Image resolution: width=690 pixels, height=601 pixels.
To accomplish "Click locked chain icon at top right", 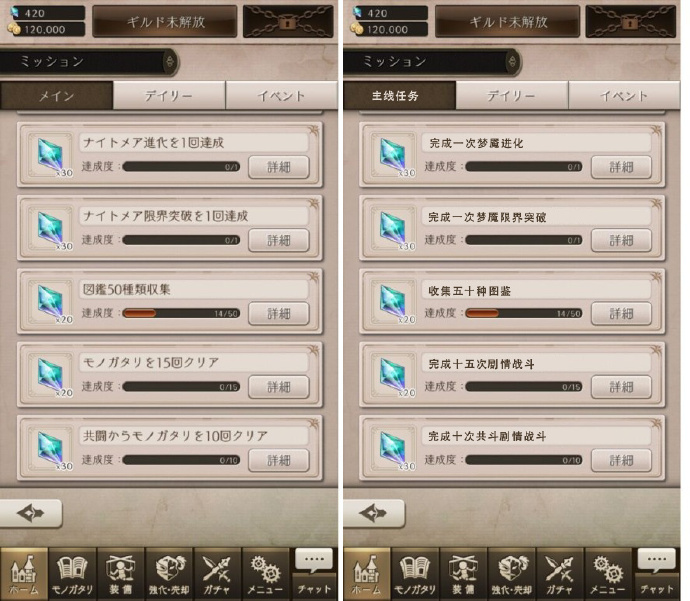I will point(630,21).
